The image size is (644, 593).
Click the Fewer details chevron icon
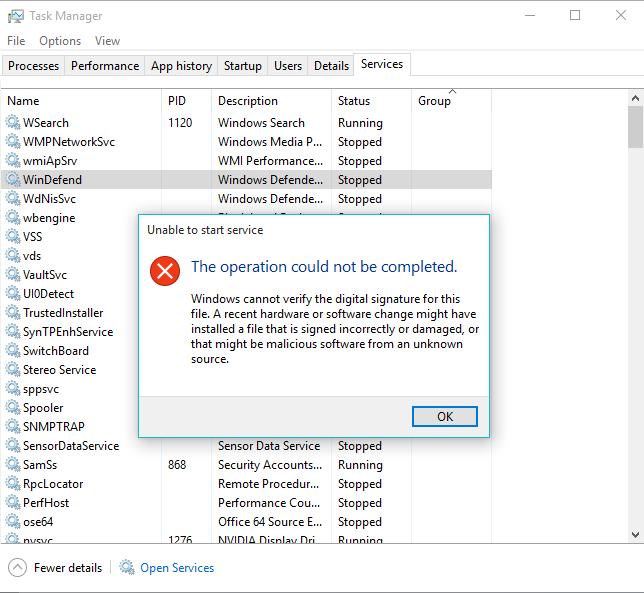17,568
